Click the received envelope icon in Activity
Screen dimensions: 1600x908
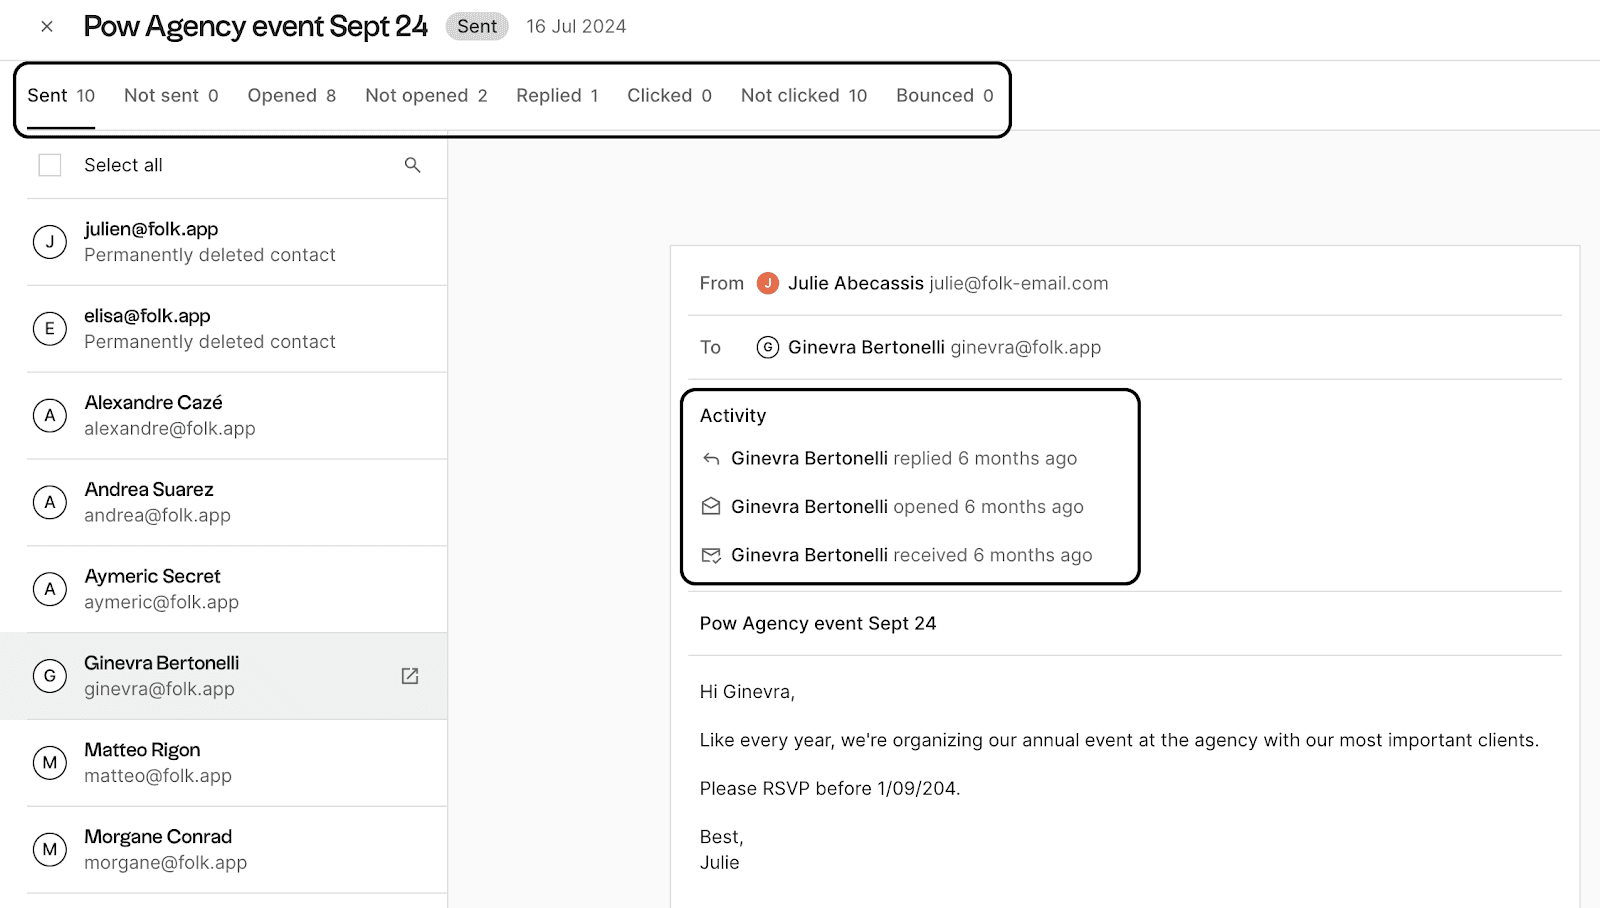click(x=711, y=556)
